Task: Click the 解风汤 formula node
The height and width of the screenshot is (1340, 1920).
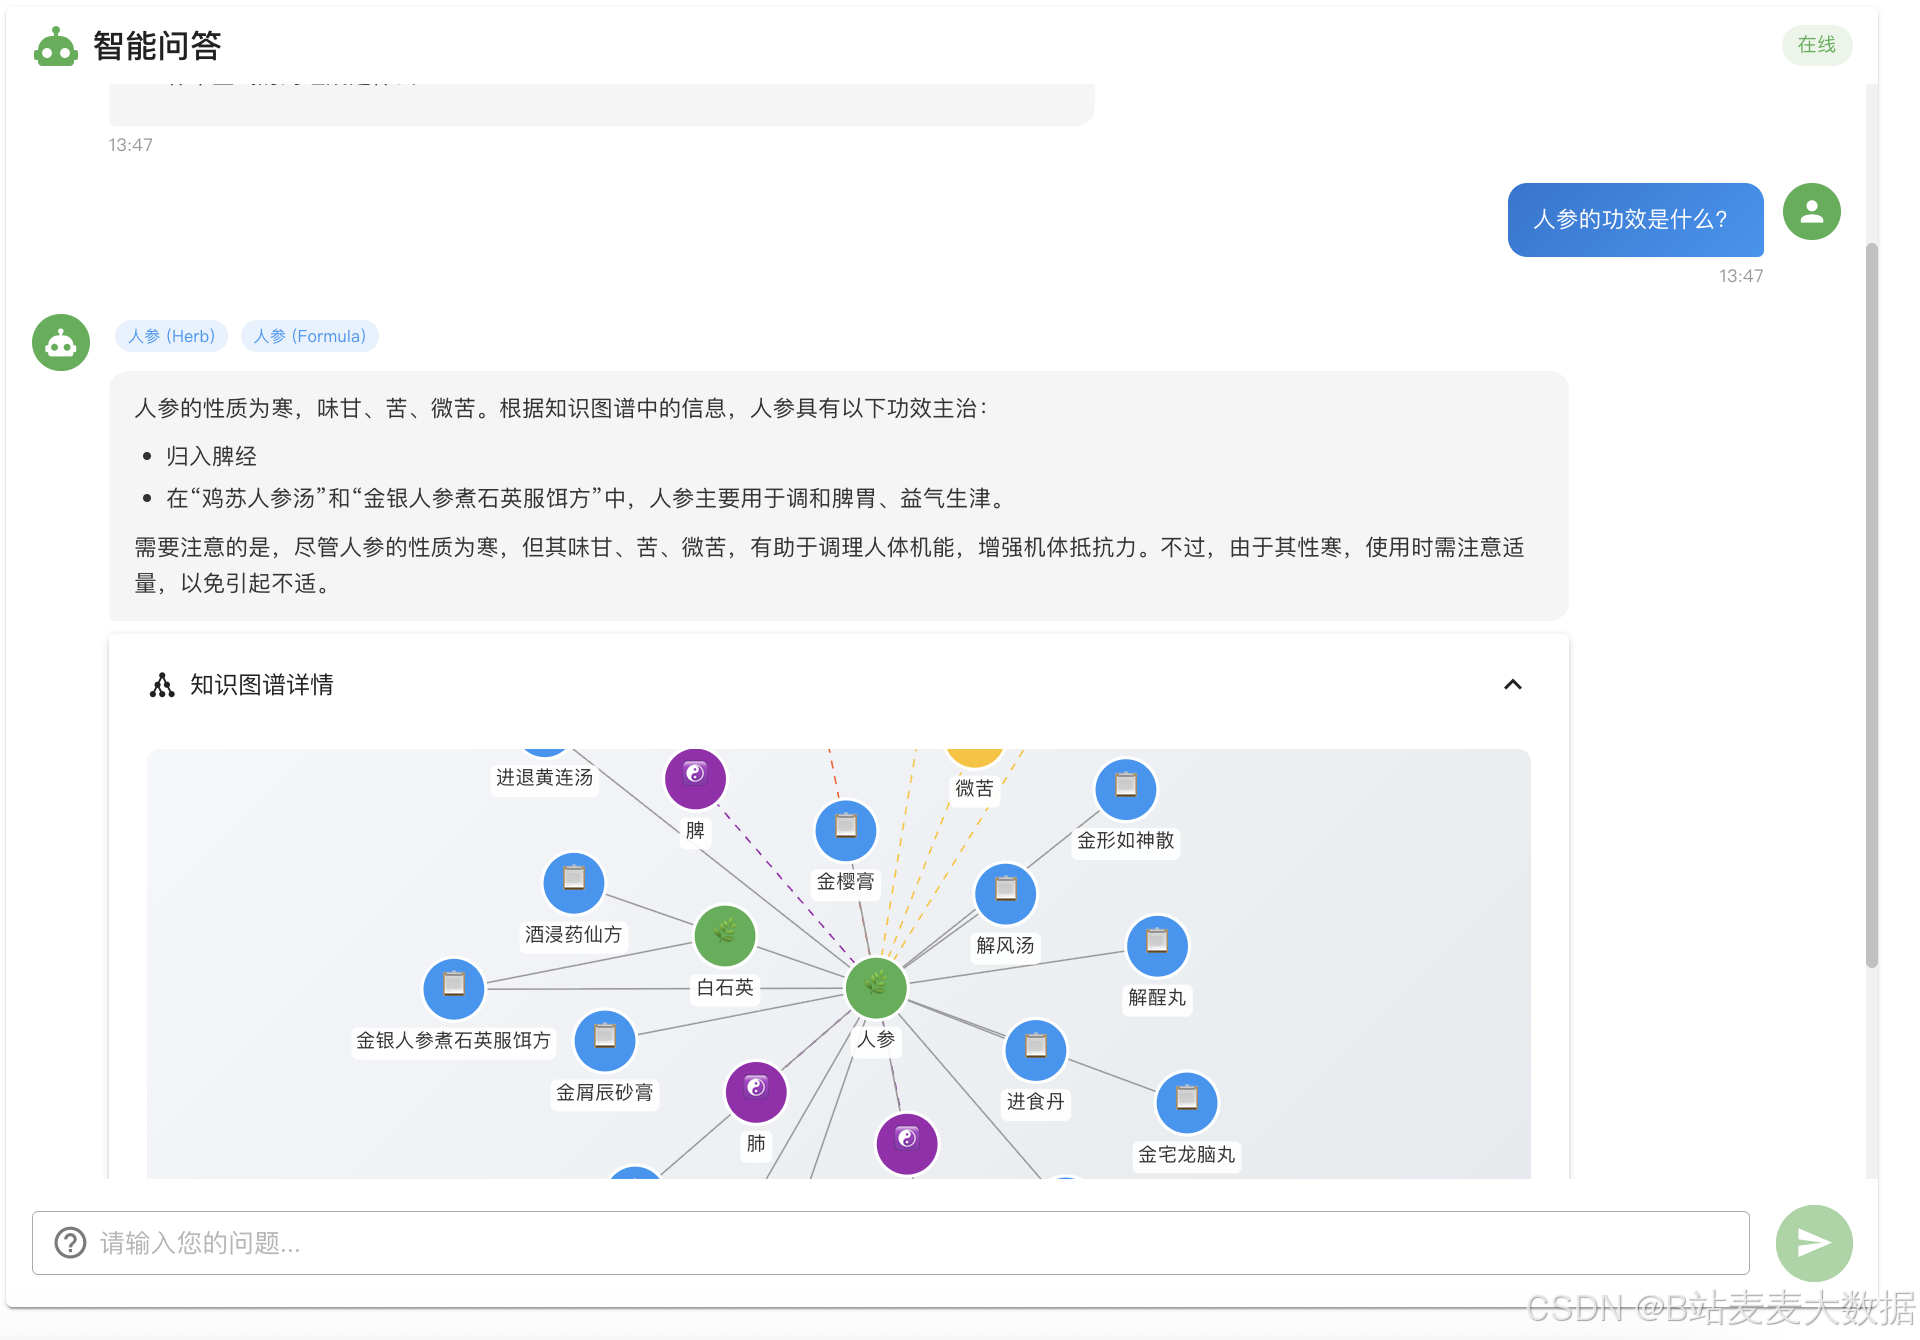Action: 1006,893
